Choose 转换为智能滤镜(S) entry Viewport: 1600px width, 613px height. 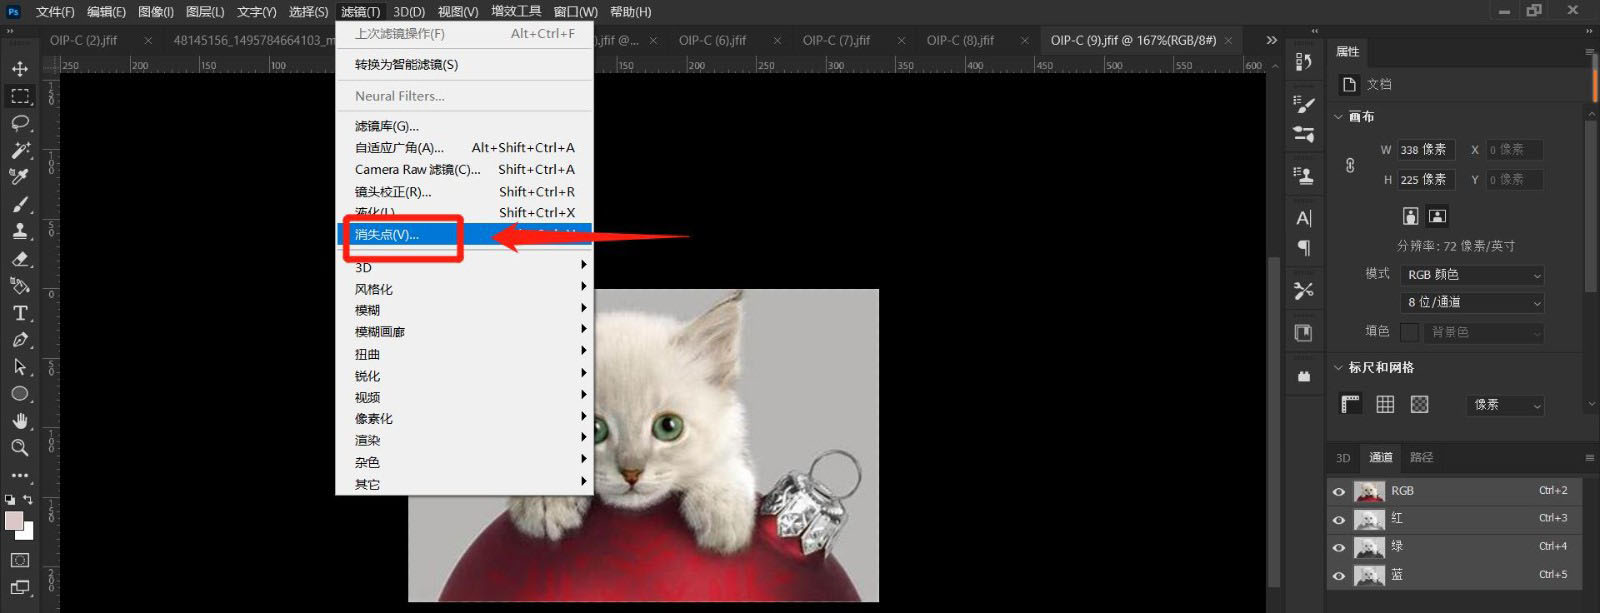point(464,64)
